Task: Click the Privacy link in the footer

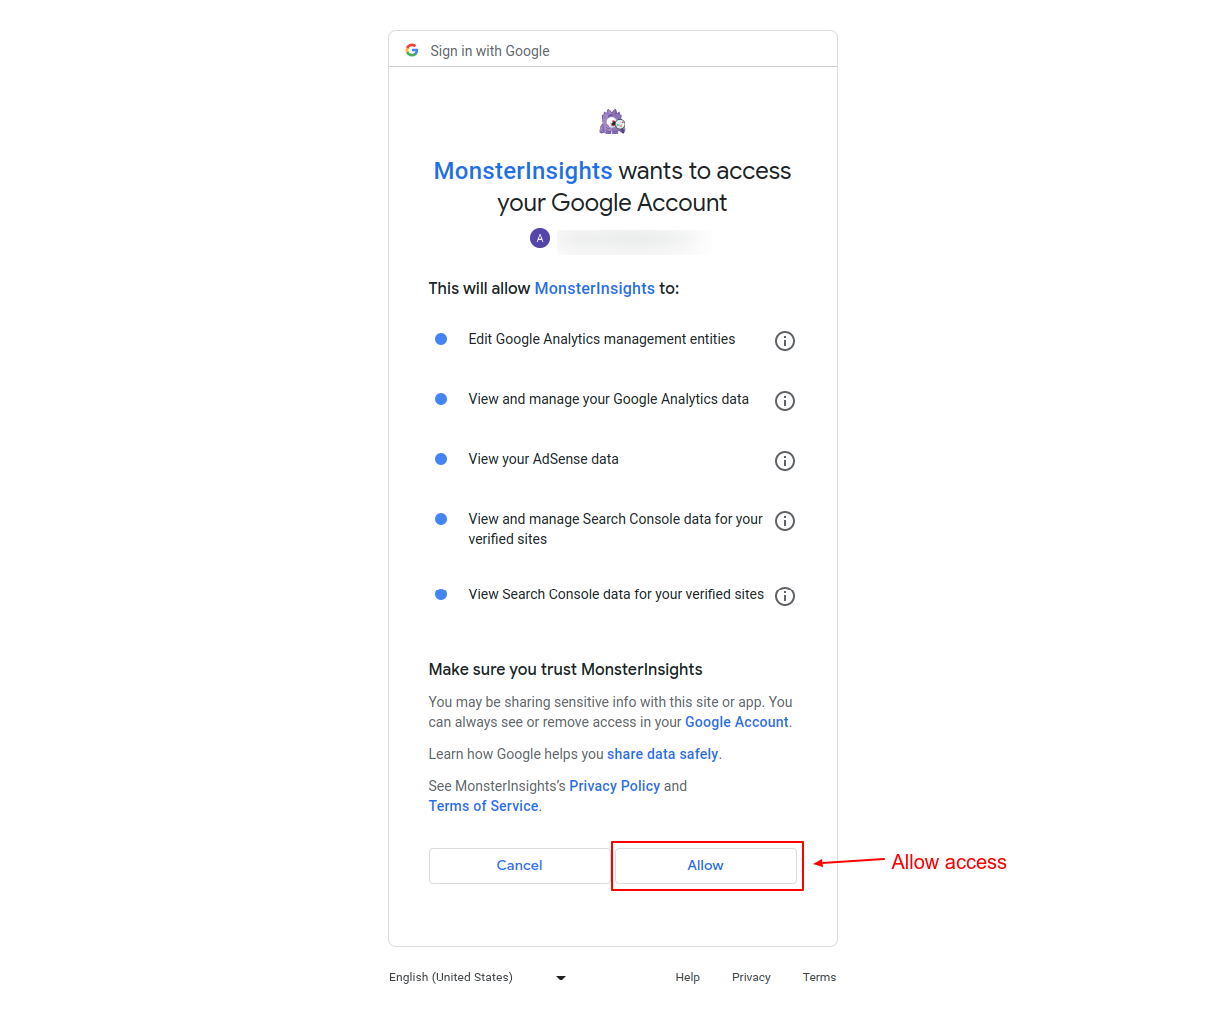Action: [x=751, y=977]
